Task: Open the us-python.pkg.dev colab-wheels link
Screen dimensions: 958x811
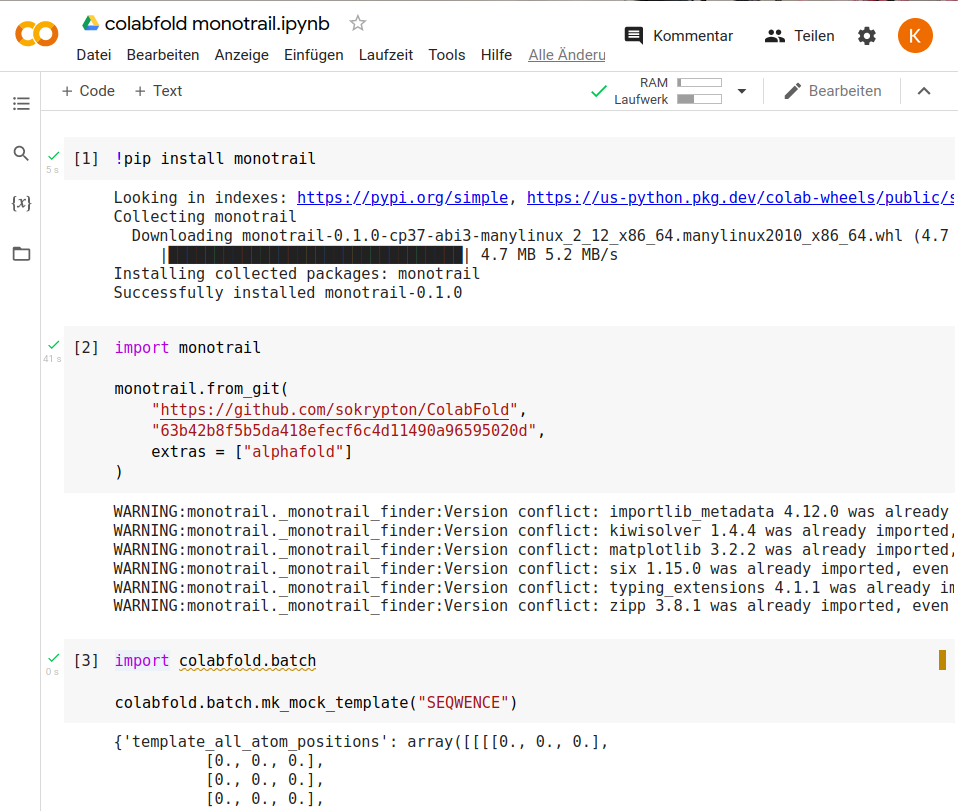Action: point(740,197)
